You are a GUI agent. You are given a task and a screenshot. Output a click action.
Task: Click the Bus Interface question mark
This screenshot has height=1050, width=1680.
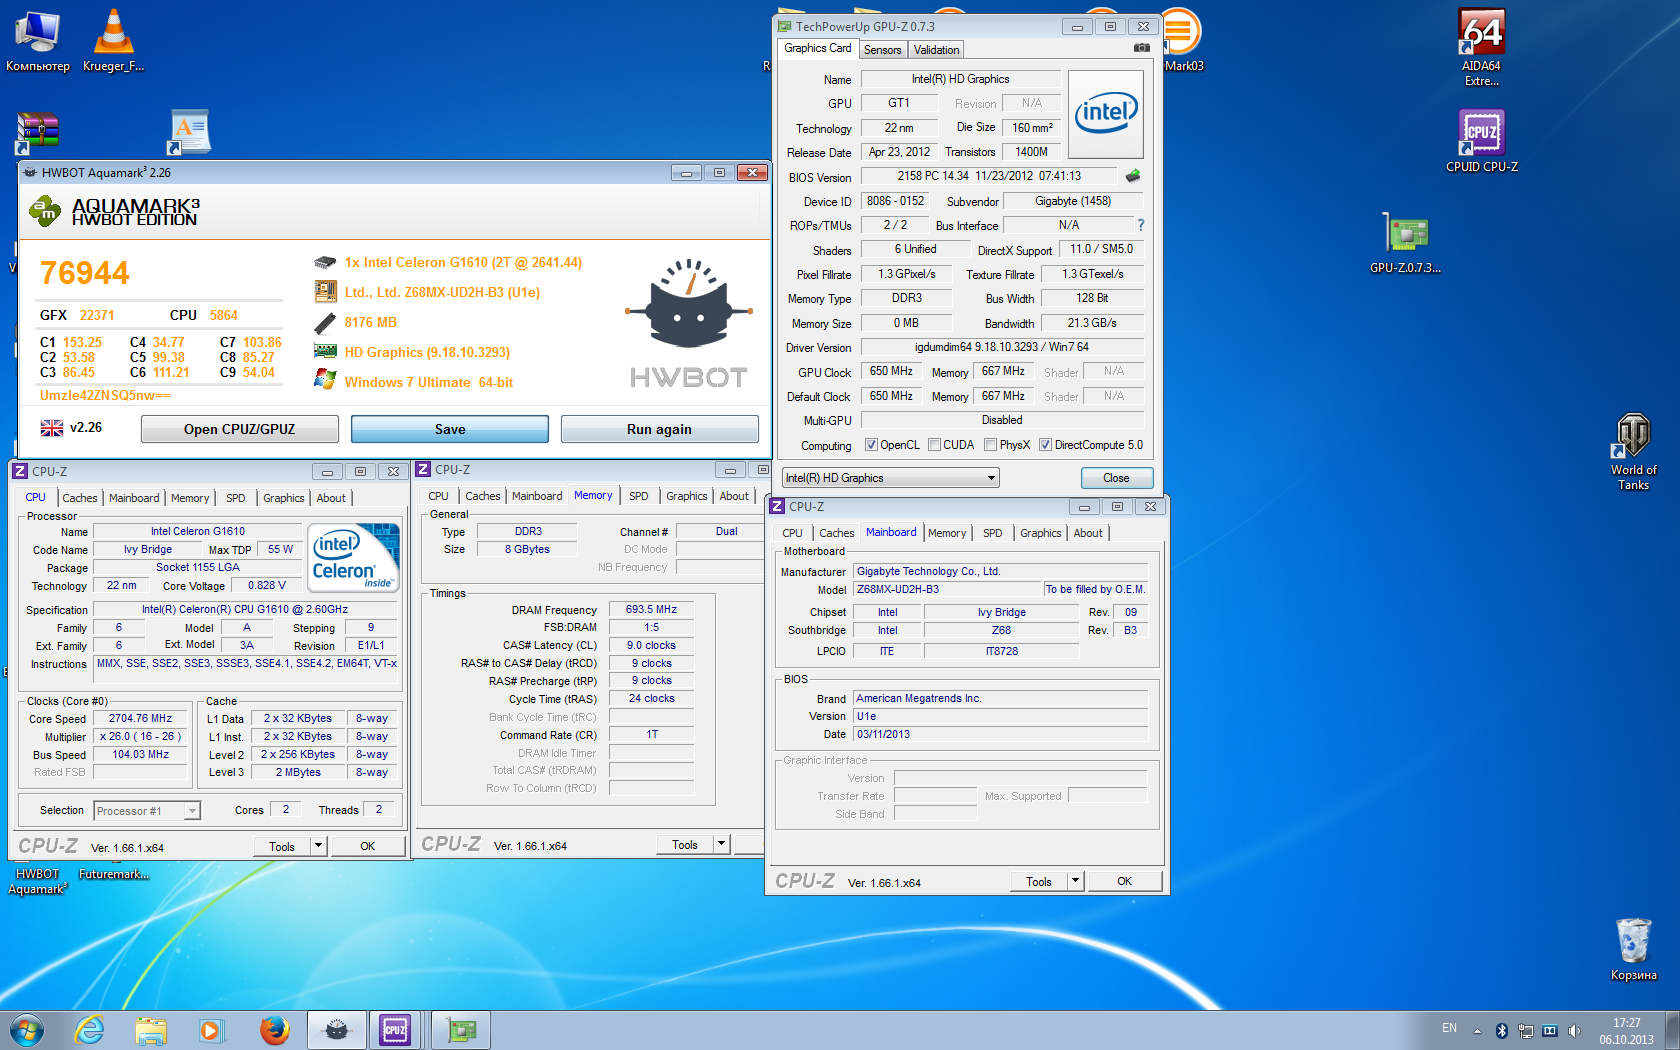[1140, 225]
